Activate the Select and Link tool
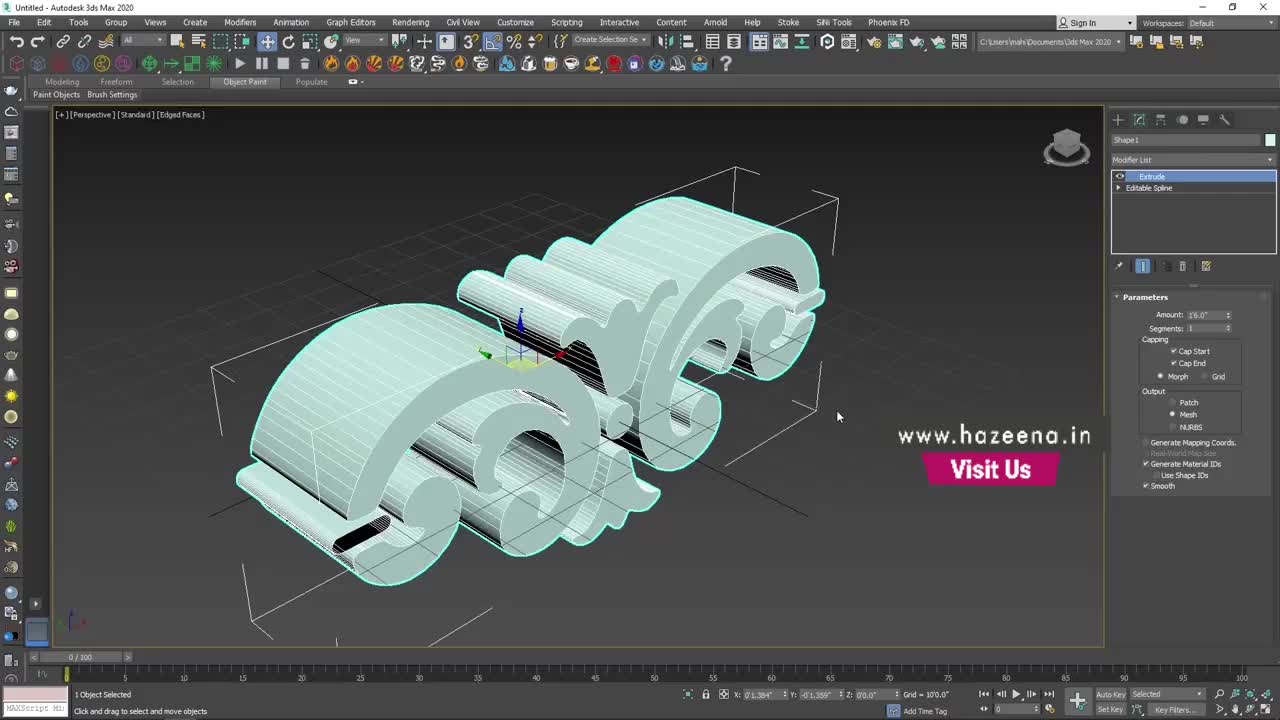 pos(63,41)
